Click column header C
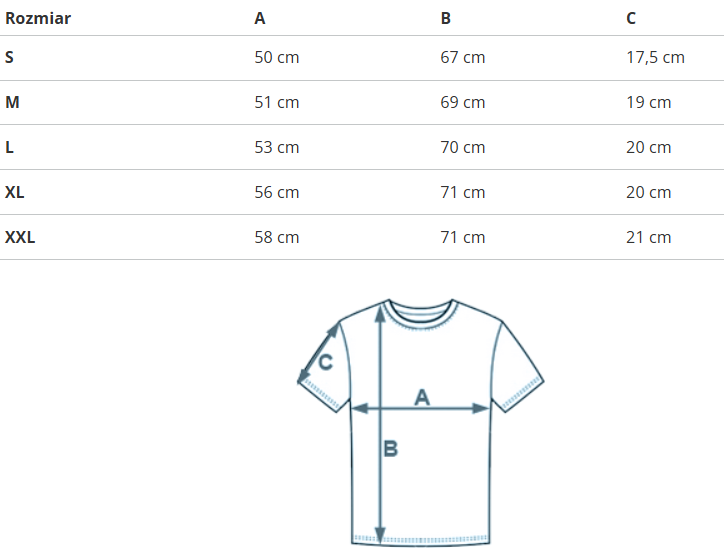This screenshot has width=724, height=555. (x=631, y=18)
